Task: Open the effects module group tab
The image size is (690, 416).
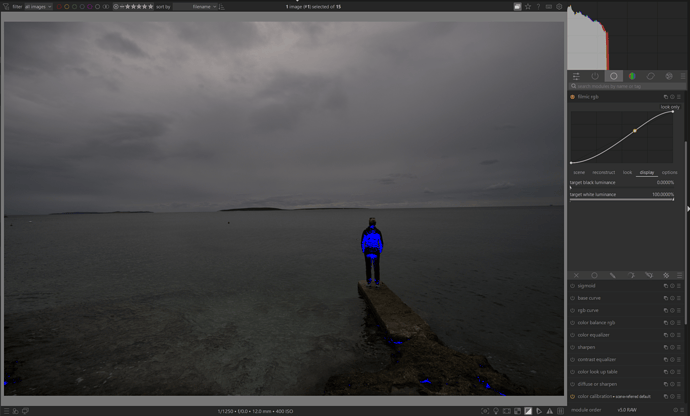Action: pyautogui.click(x=669, y=76)
